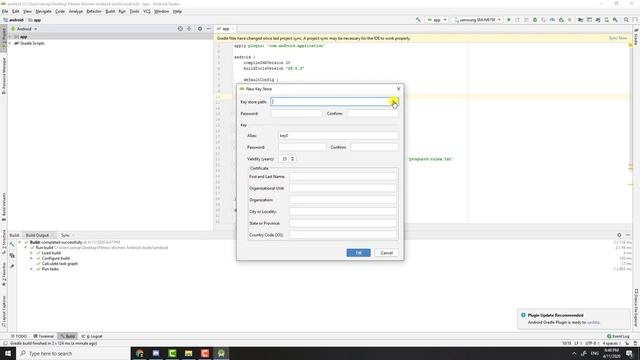Image resolution: width=640 pixels, height=360 pixels.
Task: Open the Tools menu
Action: pos(134,11)
